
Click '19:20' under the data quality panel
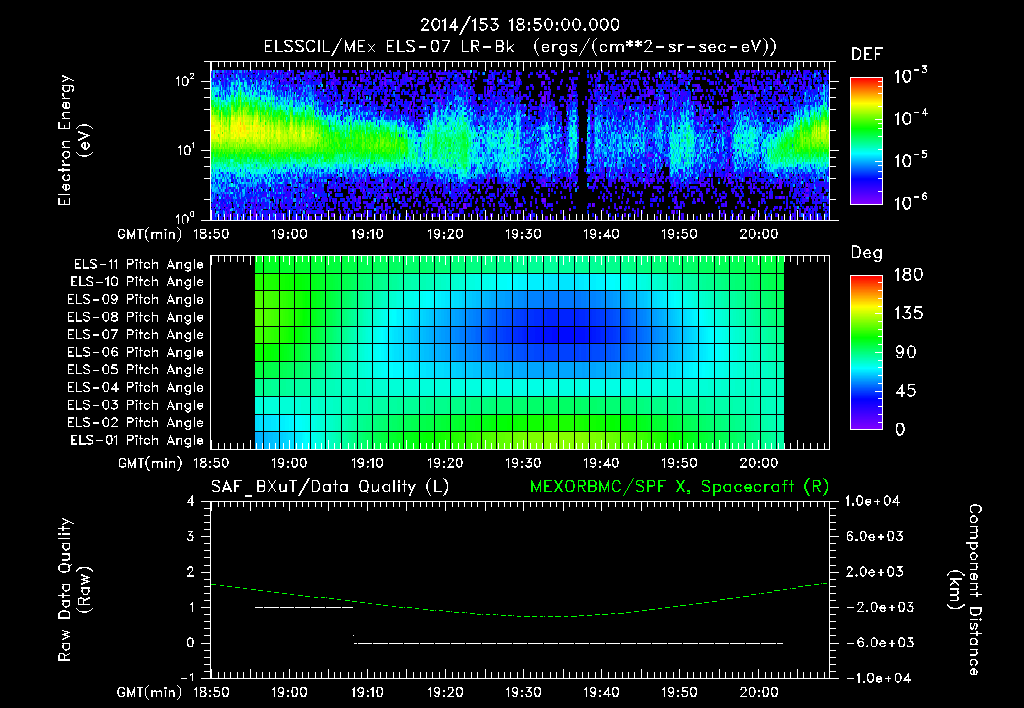coord(445,692)
